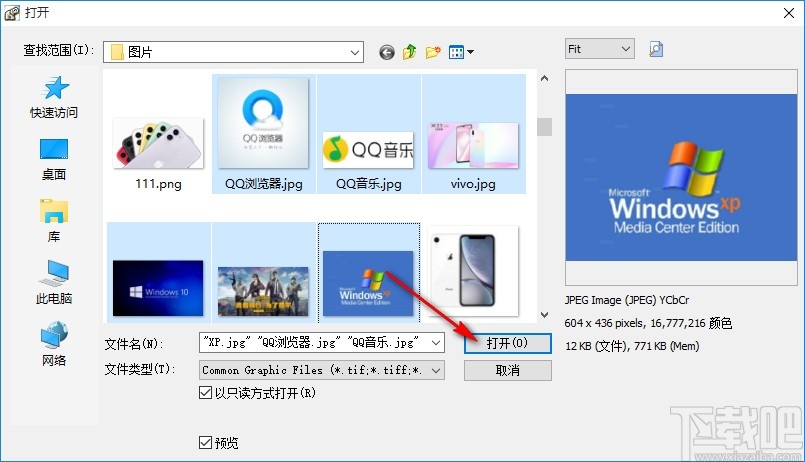Open the view menu icon

click(x=461, y=52)
